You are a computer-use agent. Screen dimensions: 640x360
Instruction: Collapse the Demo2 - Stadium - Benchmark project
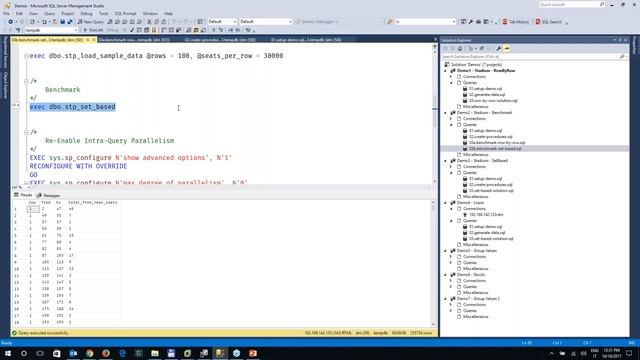446,113
